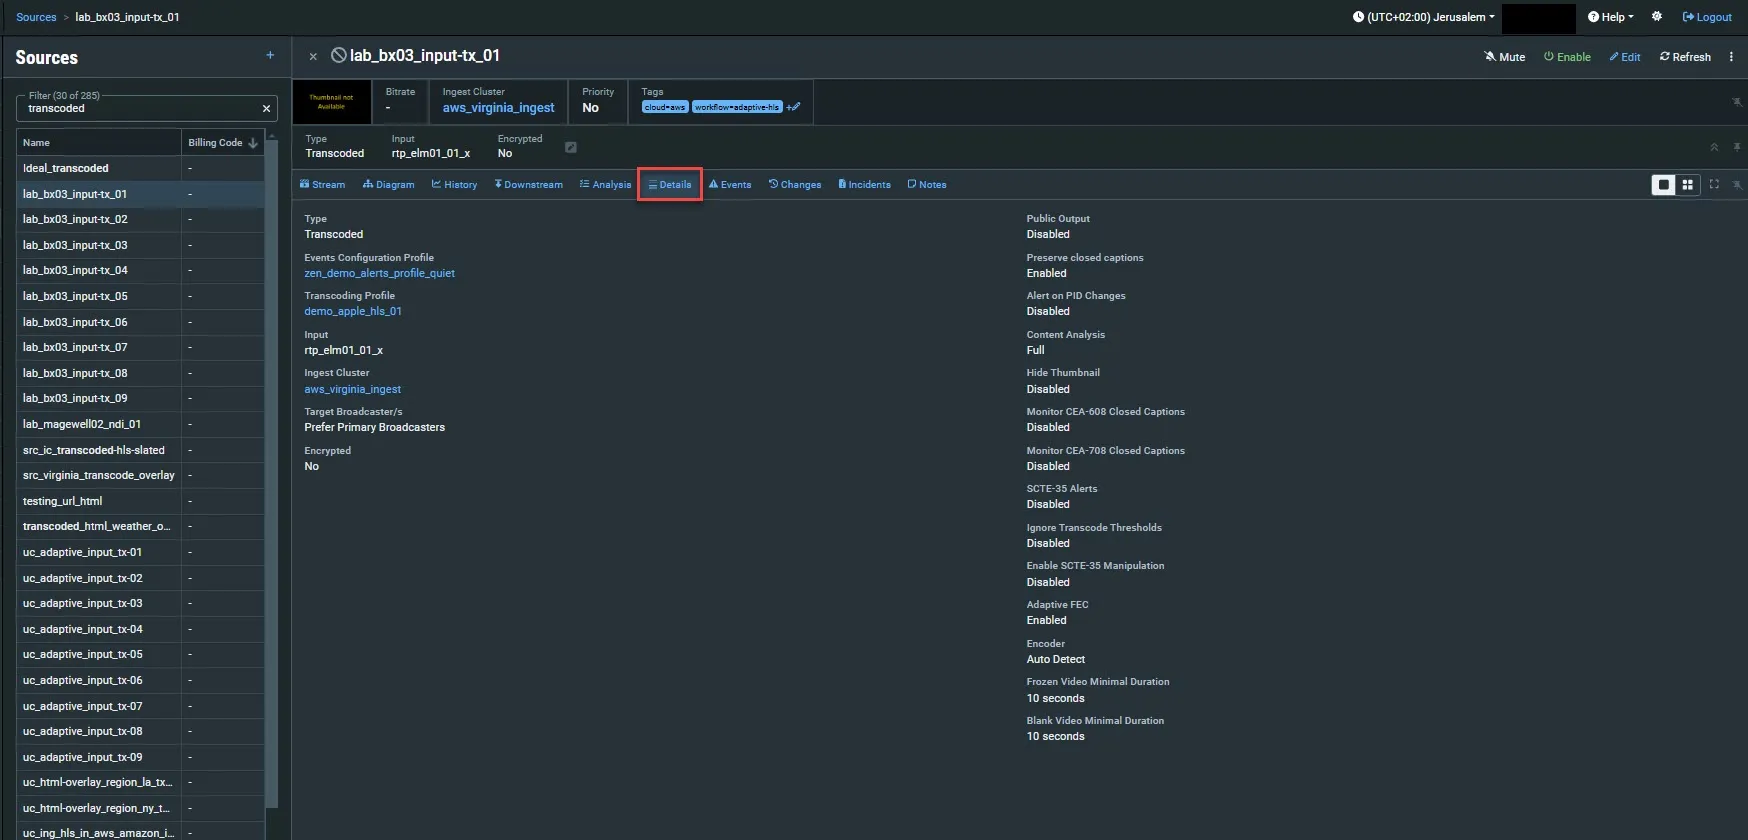
Task: Sort by the Billing Code arrow
Action: pyautogui.click(x=253, y=143)
